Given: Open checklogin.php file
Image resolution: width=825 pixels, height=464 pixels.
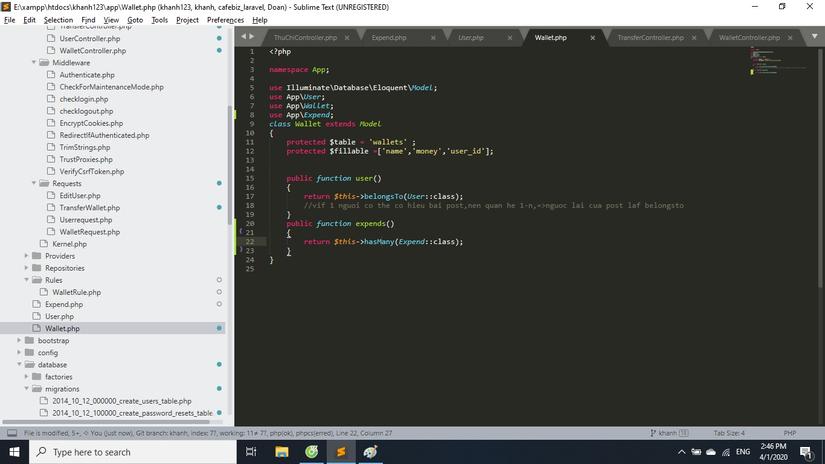Looking at the screenshot, I should click(84, 99).
